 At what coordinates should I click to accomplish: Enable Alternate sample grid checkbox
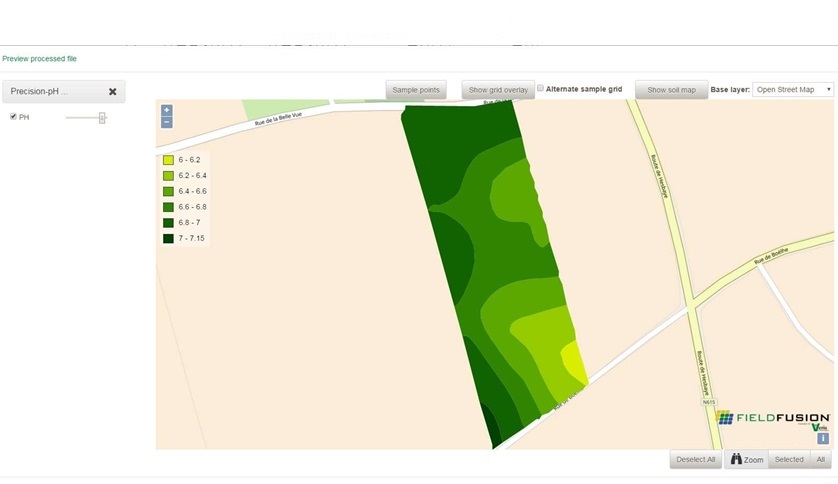pos(540,88)
